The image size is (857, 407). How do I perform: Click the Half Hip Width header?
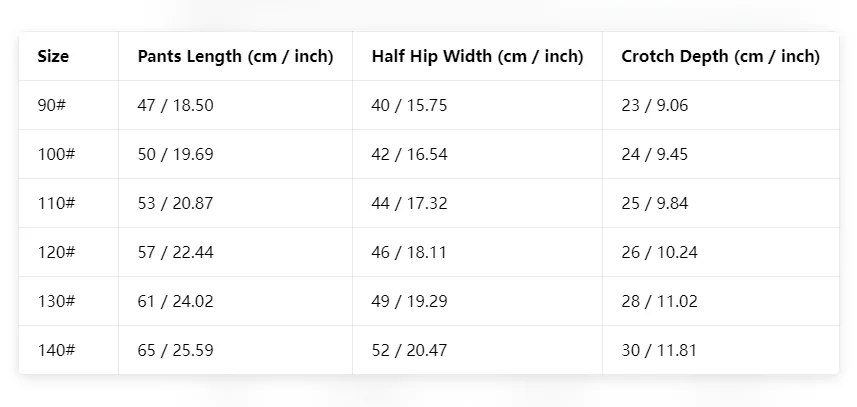pos(478,56)
